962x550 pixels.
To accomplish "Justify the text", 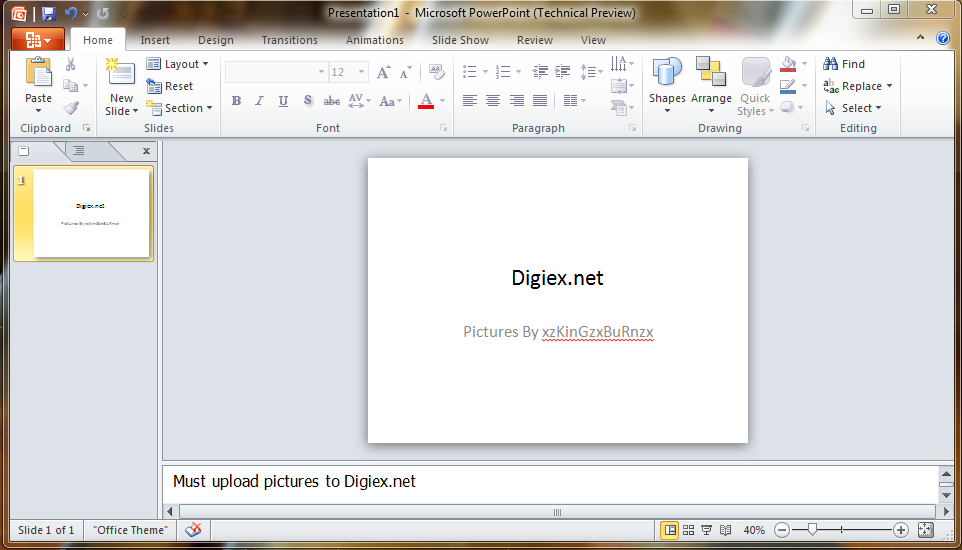I will 540,100.
